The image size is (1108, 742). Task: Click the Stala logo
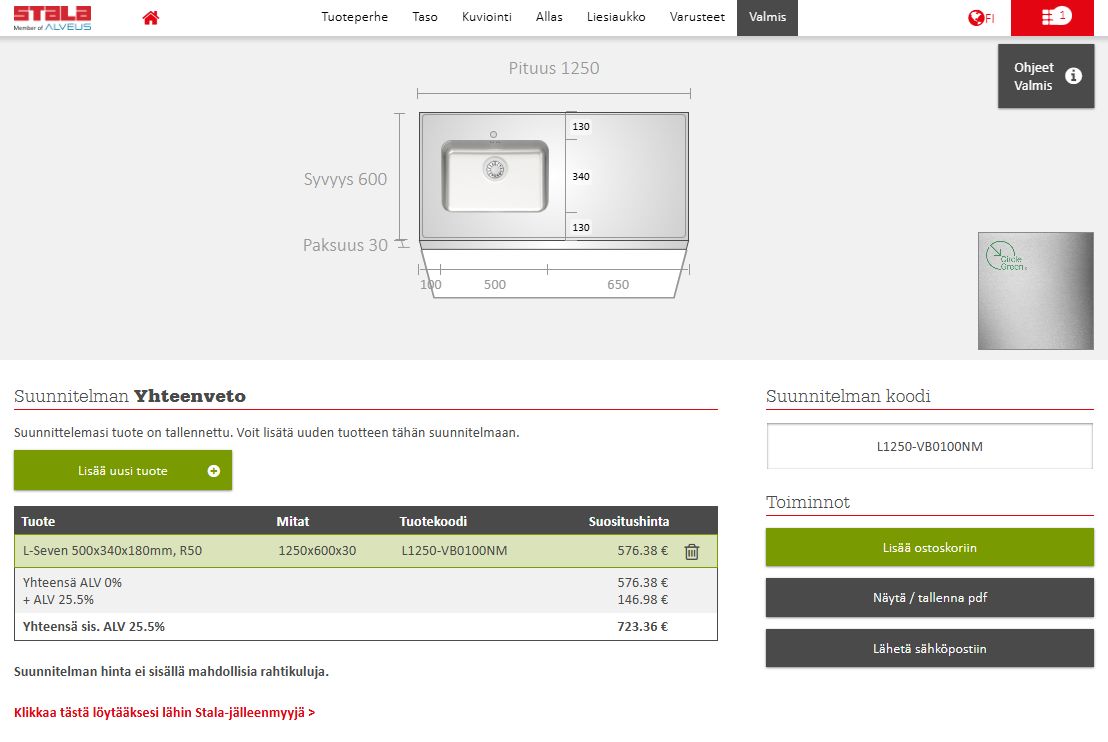(x=52, y=18)
